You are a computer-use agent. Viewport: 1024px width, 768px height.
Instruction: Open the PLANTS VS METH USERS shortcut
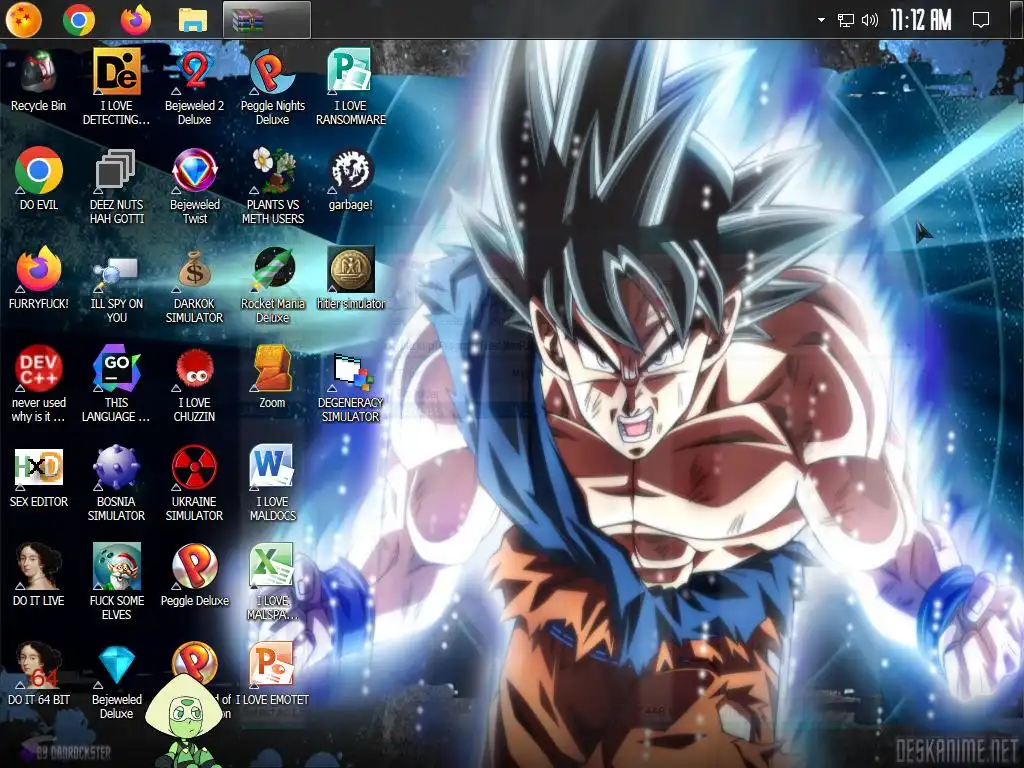click(x=272, y=187)
